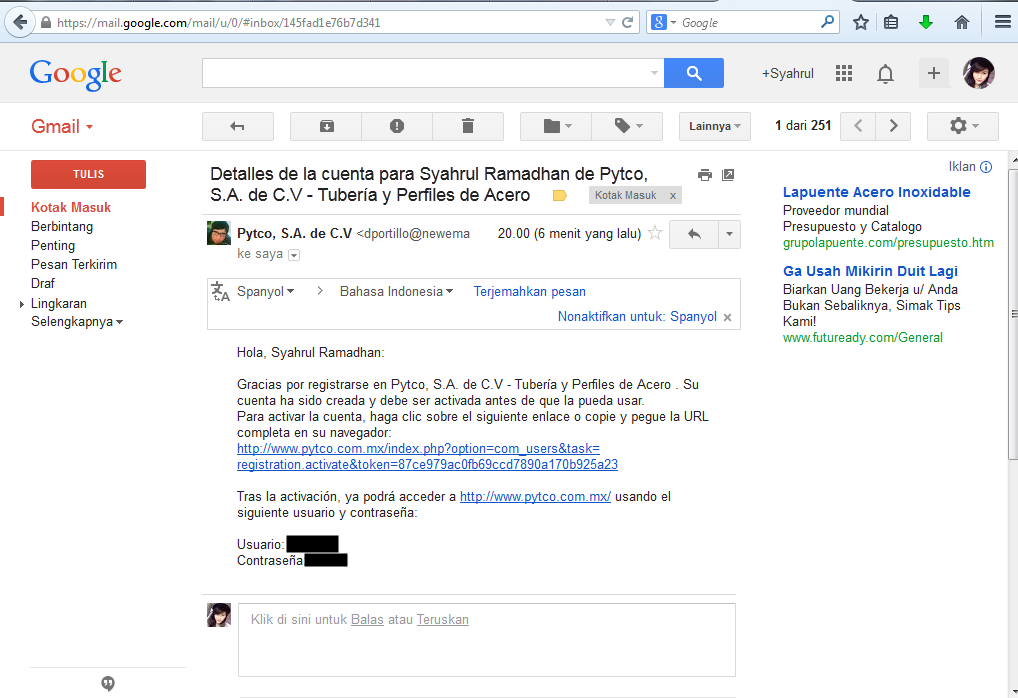Click TULIS to compose
The width and height of the screenshot is (1018, 698).
coord(88,174)
